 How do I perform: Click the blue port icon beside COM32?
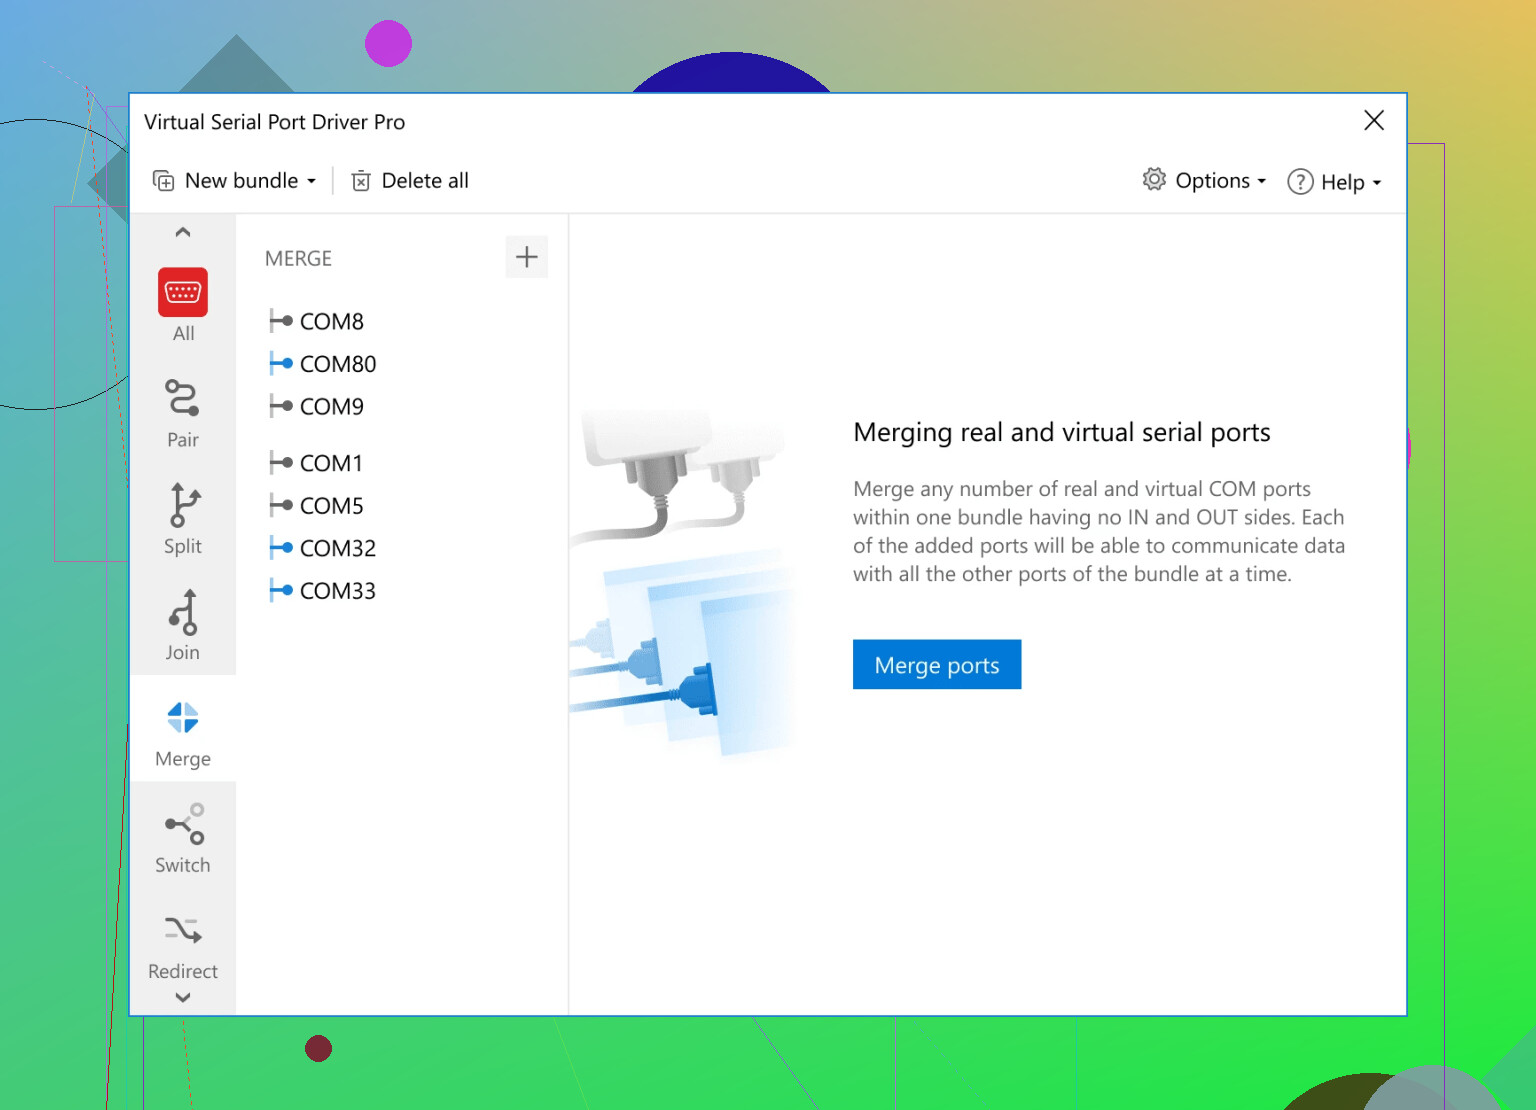[281, 548]
